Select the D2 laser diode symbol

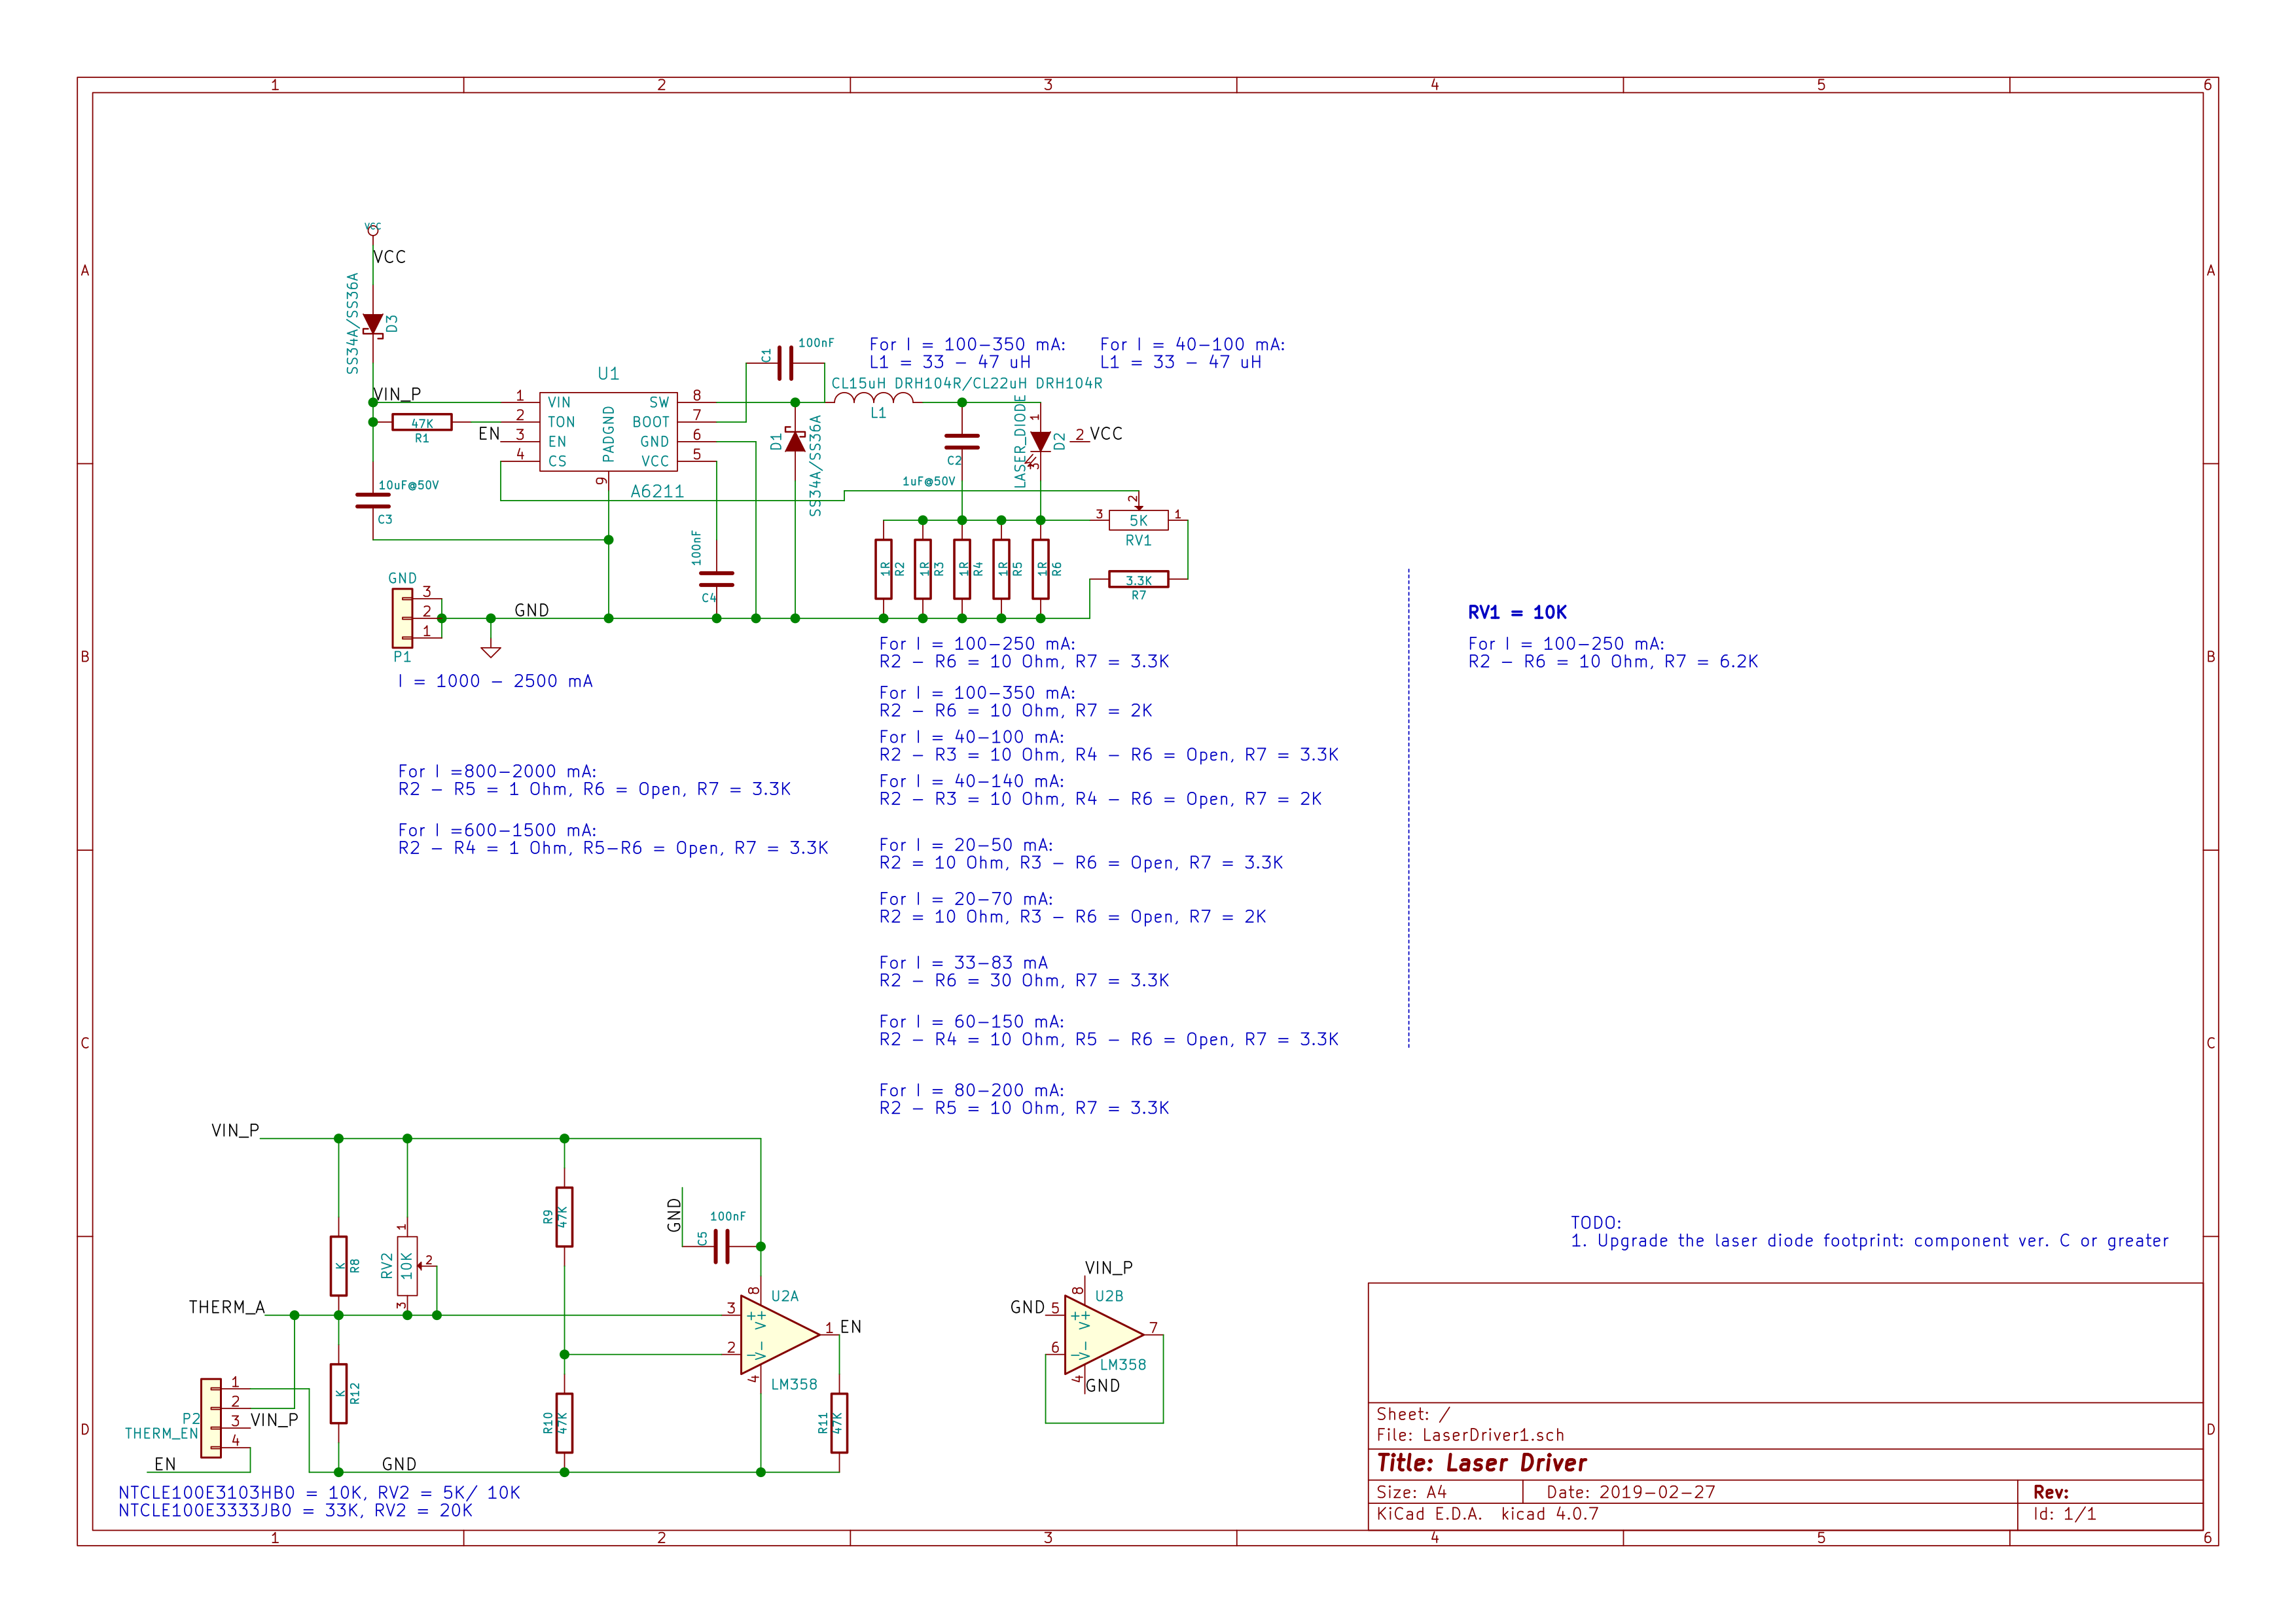tap(1040, 441)
